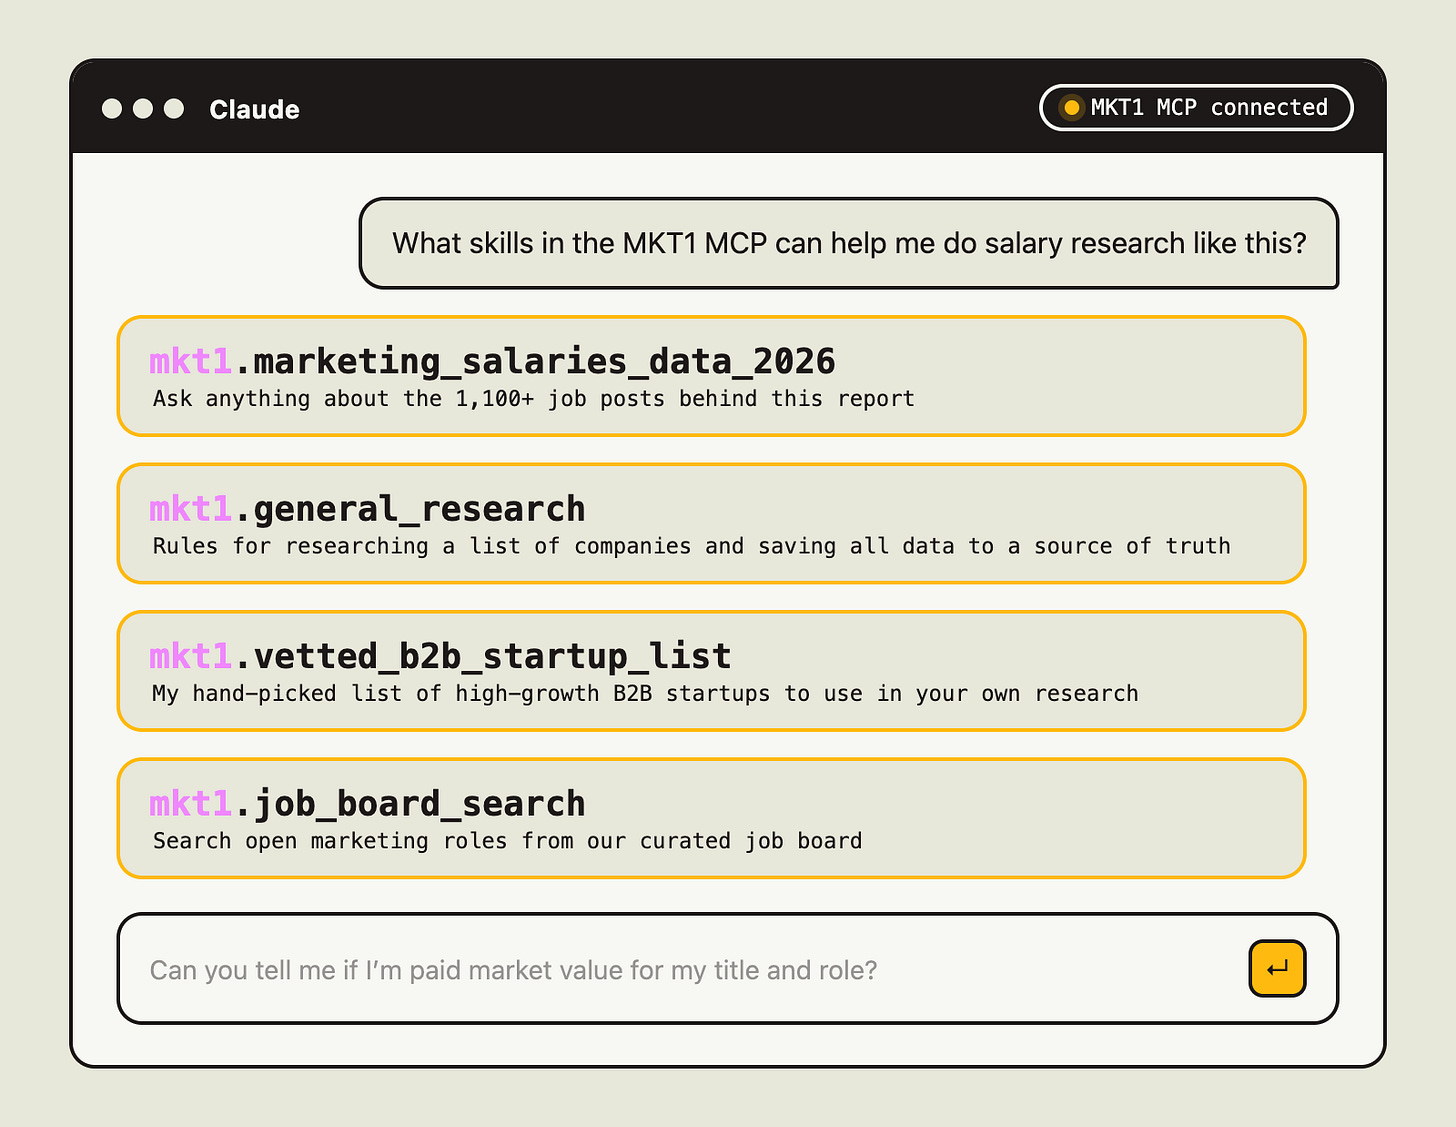This screenshot has height=1127, width=1456.
Task: Click the yellow send arrow button
Action: tap(1277, 968)
